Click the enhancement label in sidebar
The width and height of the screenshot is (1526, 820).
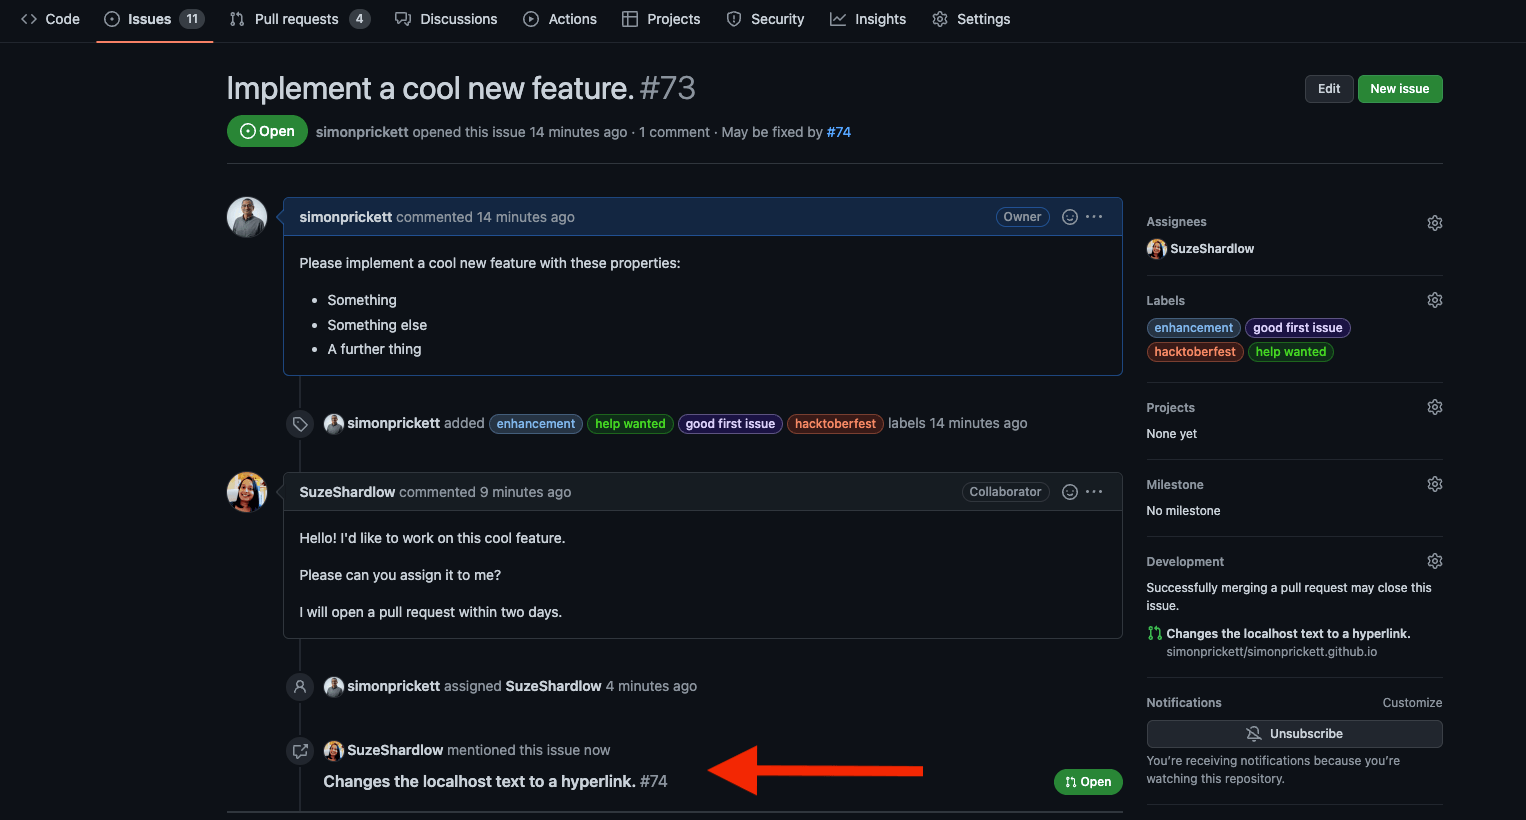click(x=1193, y=328)
